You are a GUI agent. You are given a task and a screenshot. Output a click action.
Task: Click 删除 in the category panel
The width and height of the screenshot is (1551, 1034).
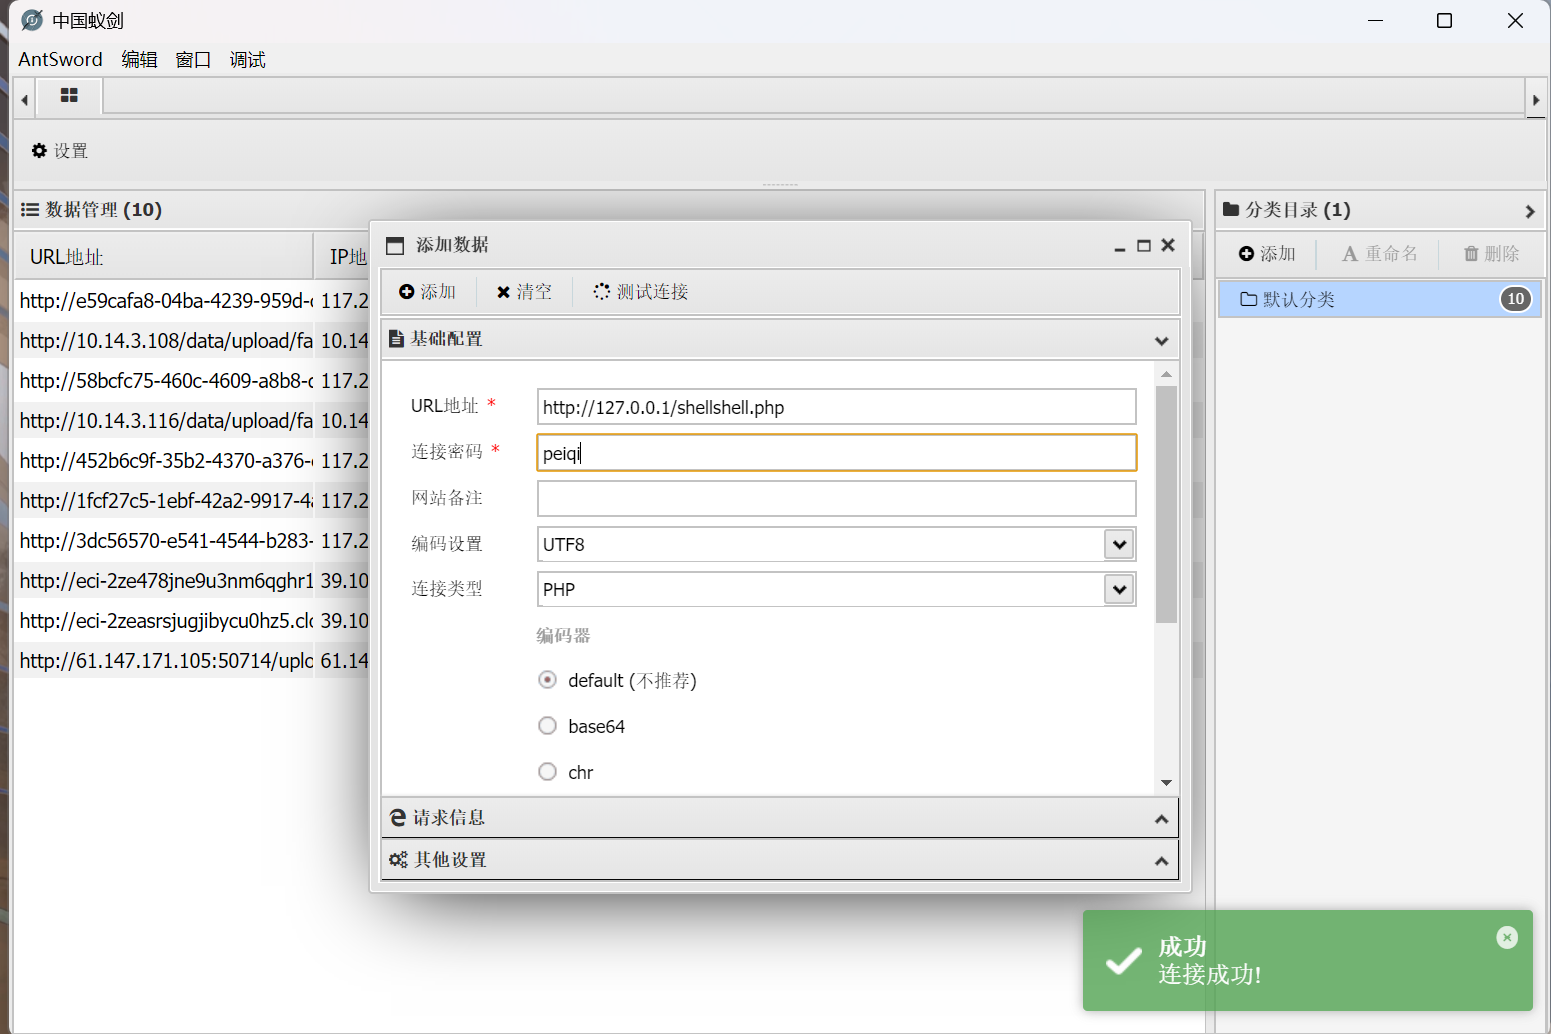1492,254
